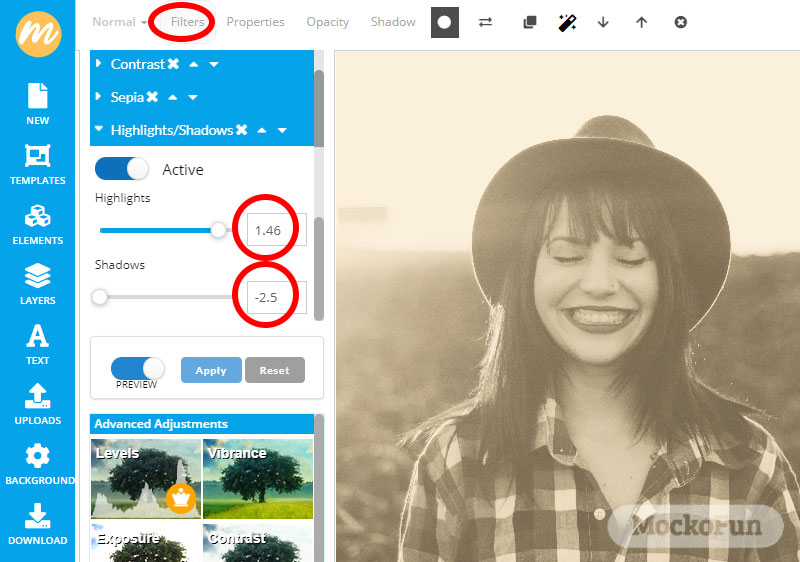The width and height of the screenshot is (800, 562).
Task: Toggle the Active switch
Action: [x=122, y=168]
